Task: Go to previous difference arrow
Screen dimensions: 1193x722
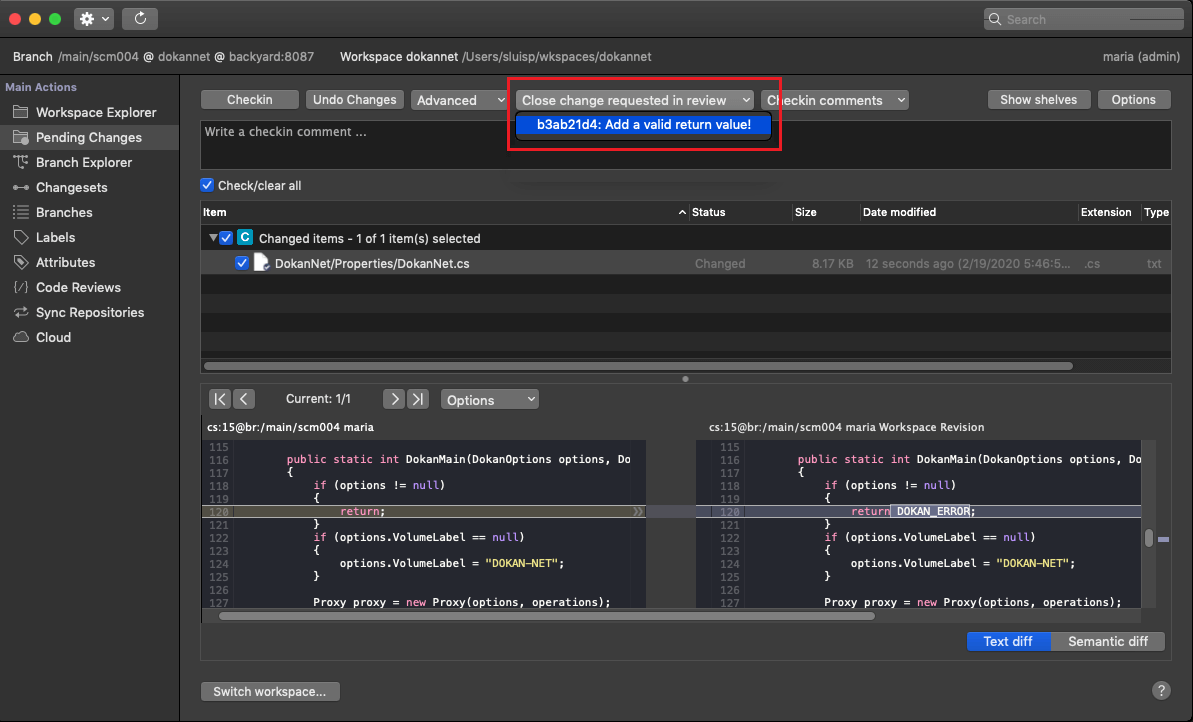Action: (x=244, y=399)
